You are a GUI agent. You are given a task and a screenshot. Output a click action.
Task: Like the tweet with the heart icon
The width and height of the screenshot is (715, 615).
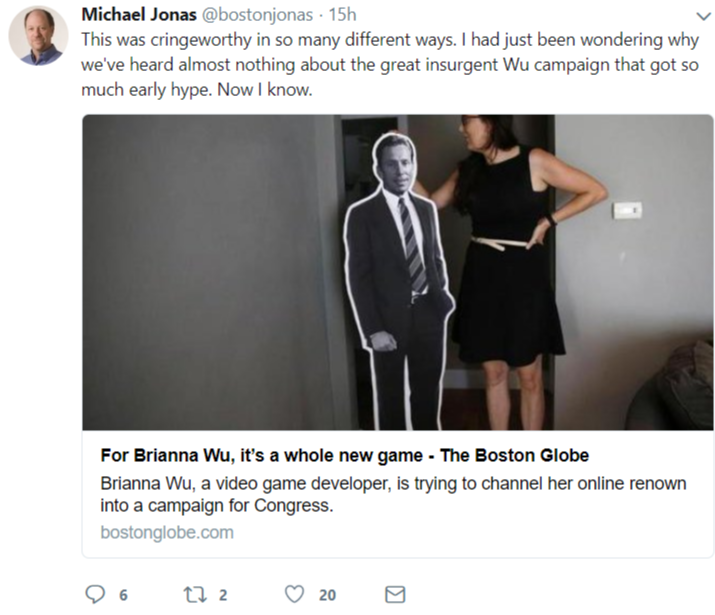pyautogui.click(x=294, y=594)
